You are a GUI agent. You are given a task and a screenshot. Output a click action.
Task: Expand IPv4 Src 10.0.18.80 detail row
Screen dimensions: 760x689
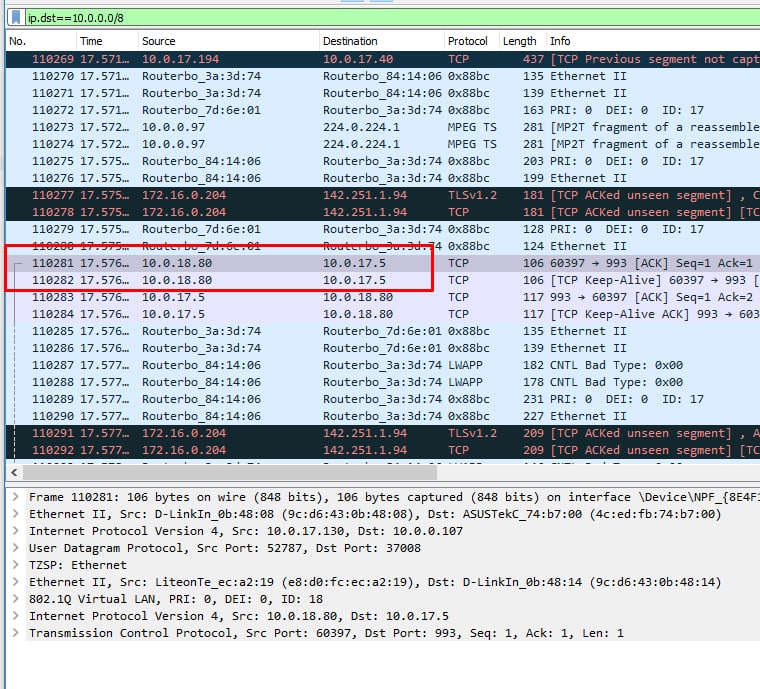(16, 615)
